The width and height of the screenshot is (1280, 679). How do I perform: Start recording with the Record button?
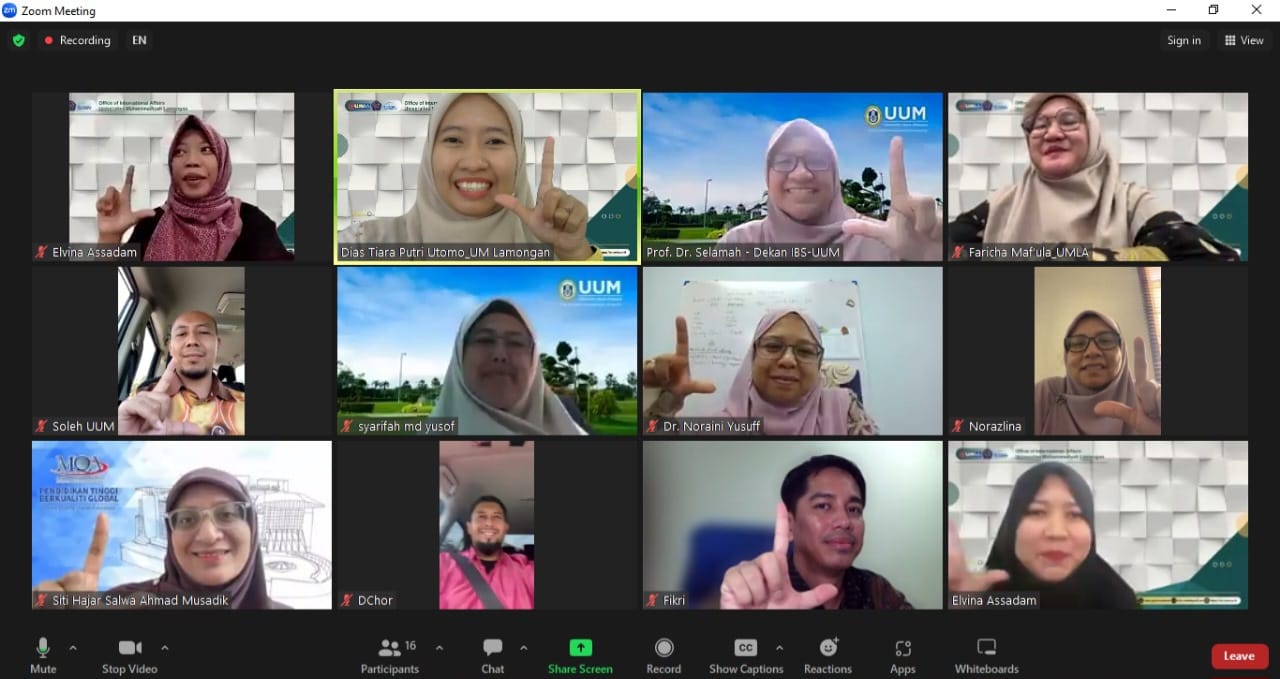(663, 648)
